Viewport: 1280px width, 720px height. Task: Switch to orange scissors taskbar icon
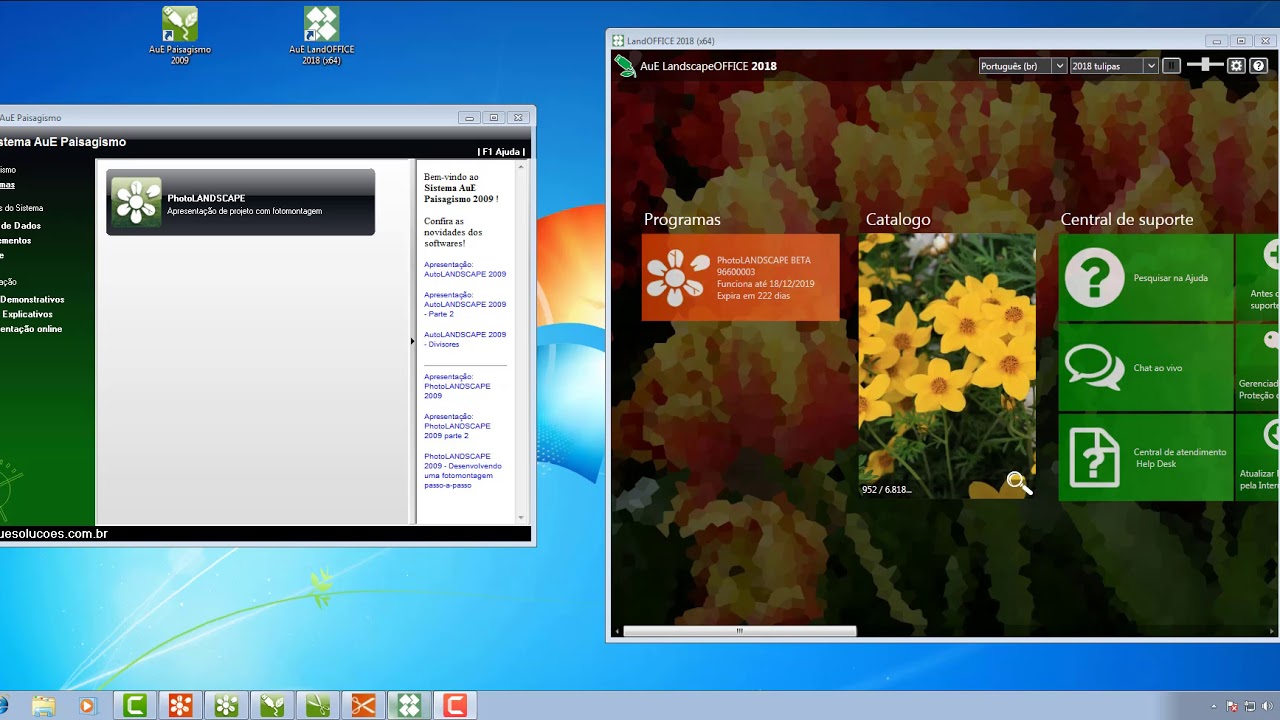363,706
